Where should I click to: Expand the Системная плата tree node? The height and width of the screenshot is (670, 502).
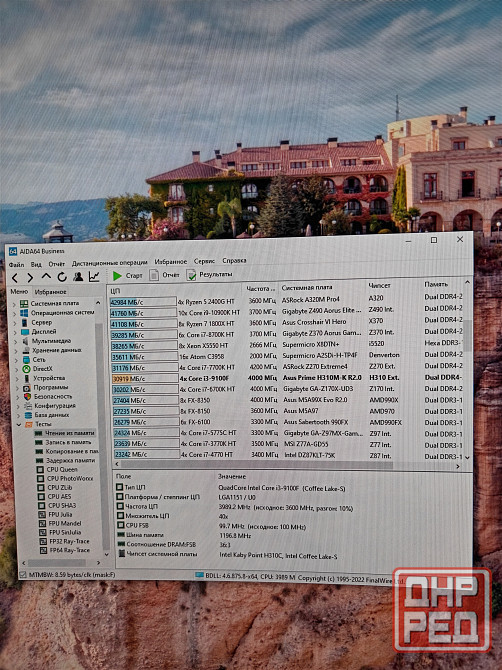point(14,304)
